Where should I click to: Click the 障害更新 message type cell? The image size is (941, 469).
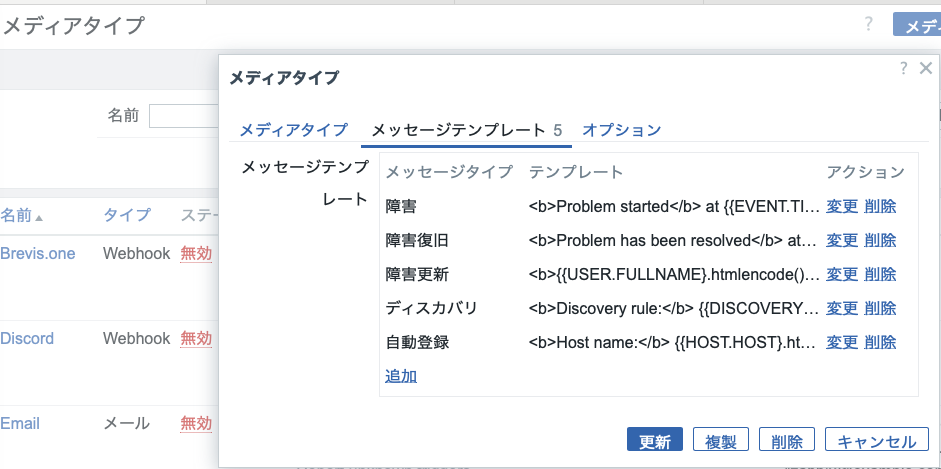point(417,275)
